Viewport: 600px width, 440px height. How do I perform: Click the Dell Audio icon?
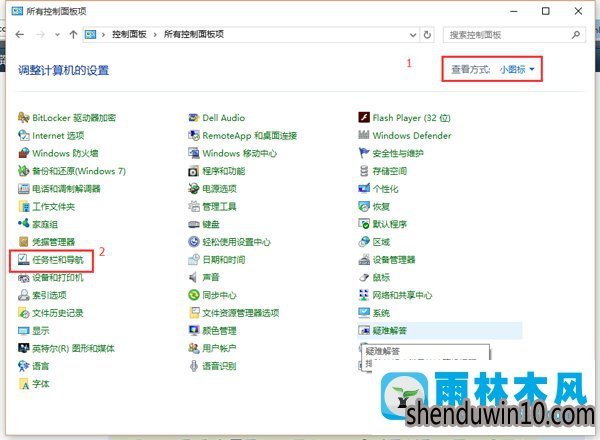(x=194, y=117)
